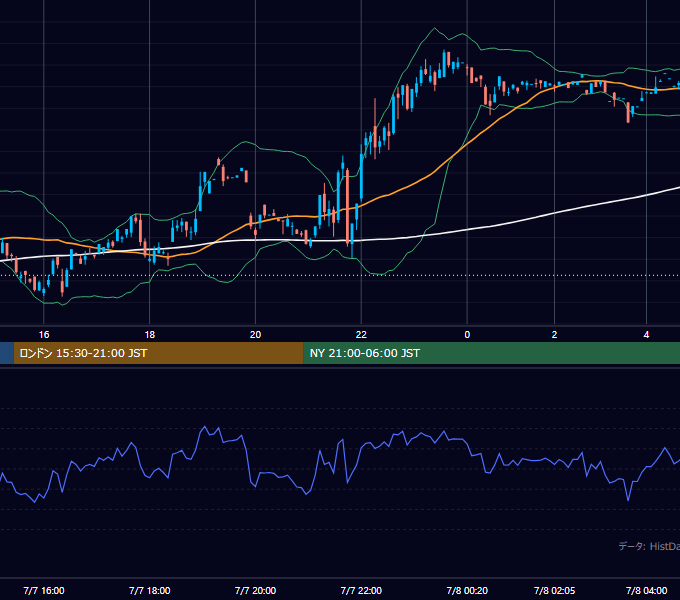The height and width of the screenshot is (600, 680).
Task: Click the 7/7 22:00 date label
Action: click(x=361, y=590)
